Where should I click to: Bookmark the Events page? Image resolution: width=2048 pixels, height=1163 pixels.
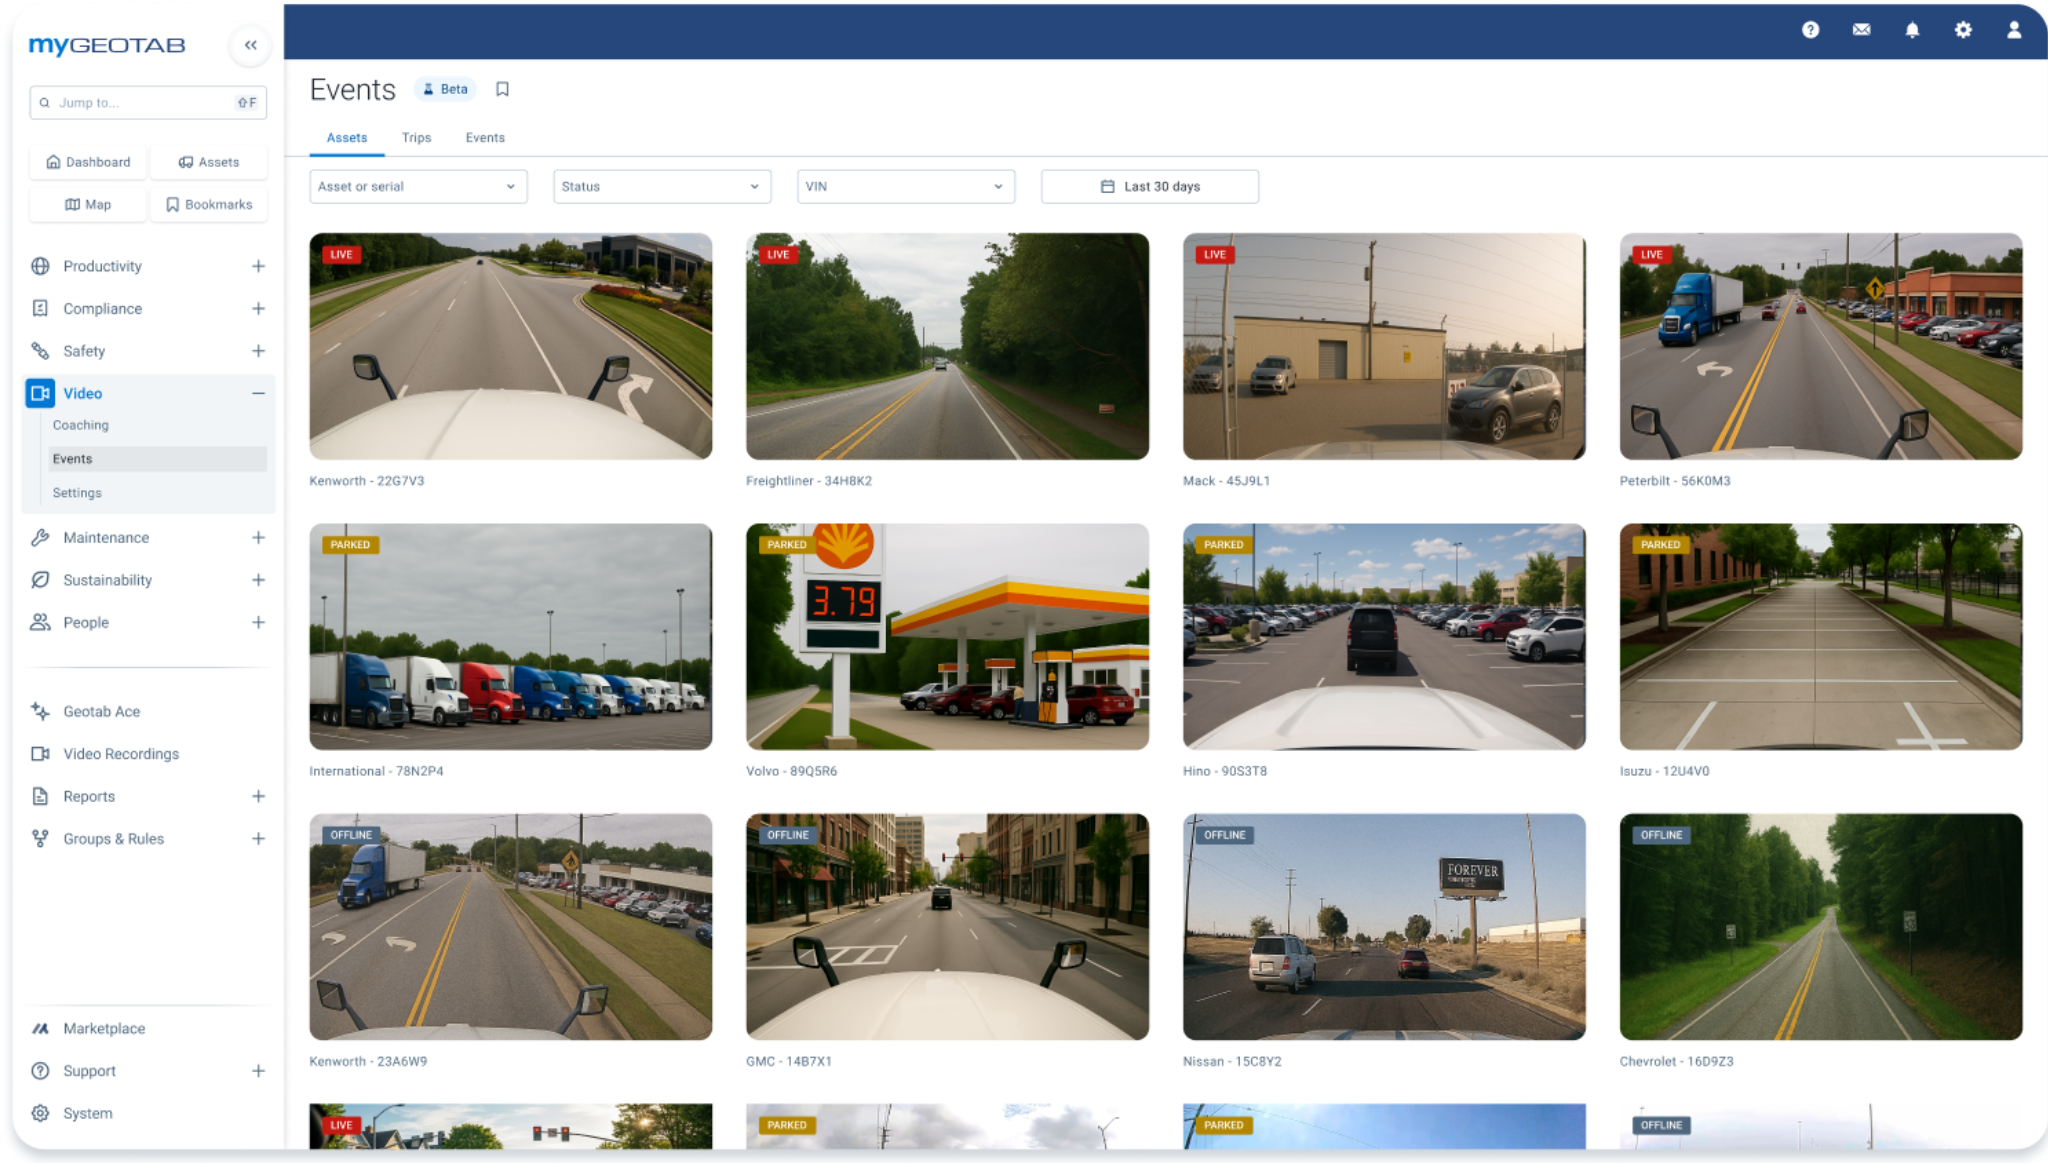tap(503, 89)
